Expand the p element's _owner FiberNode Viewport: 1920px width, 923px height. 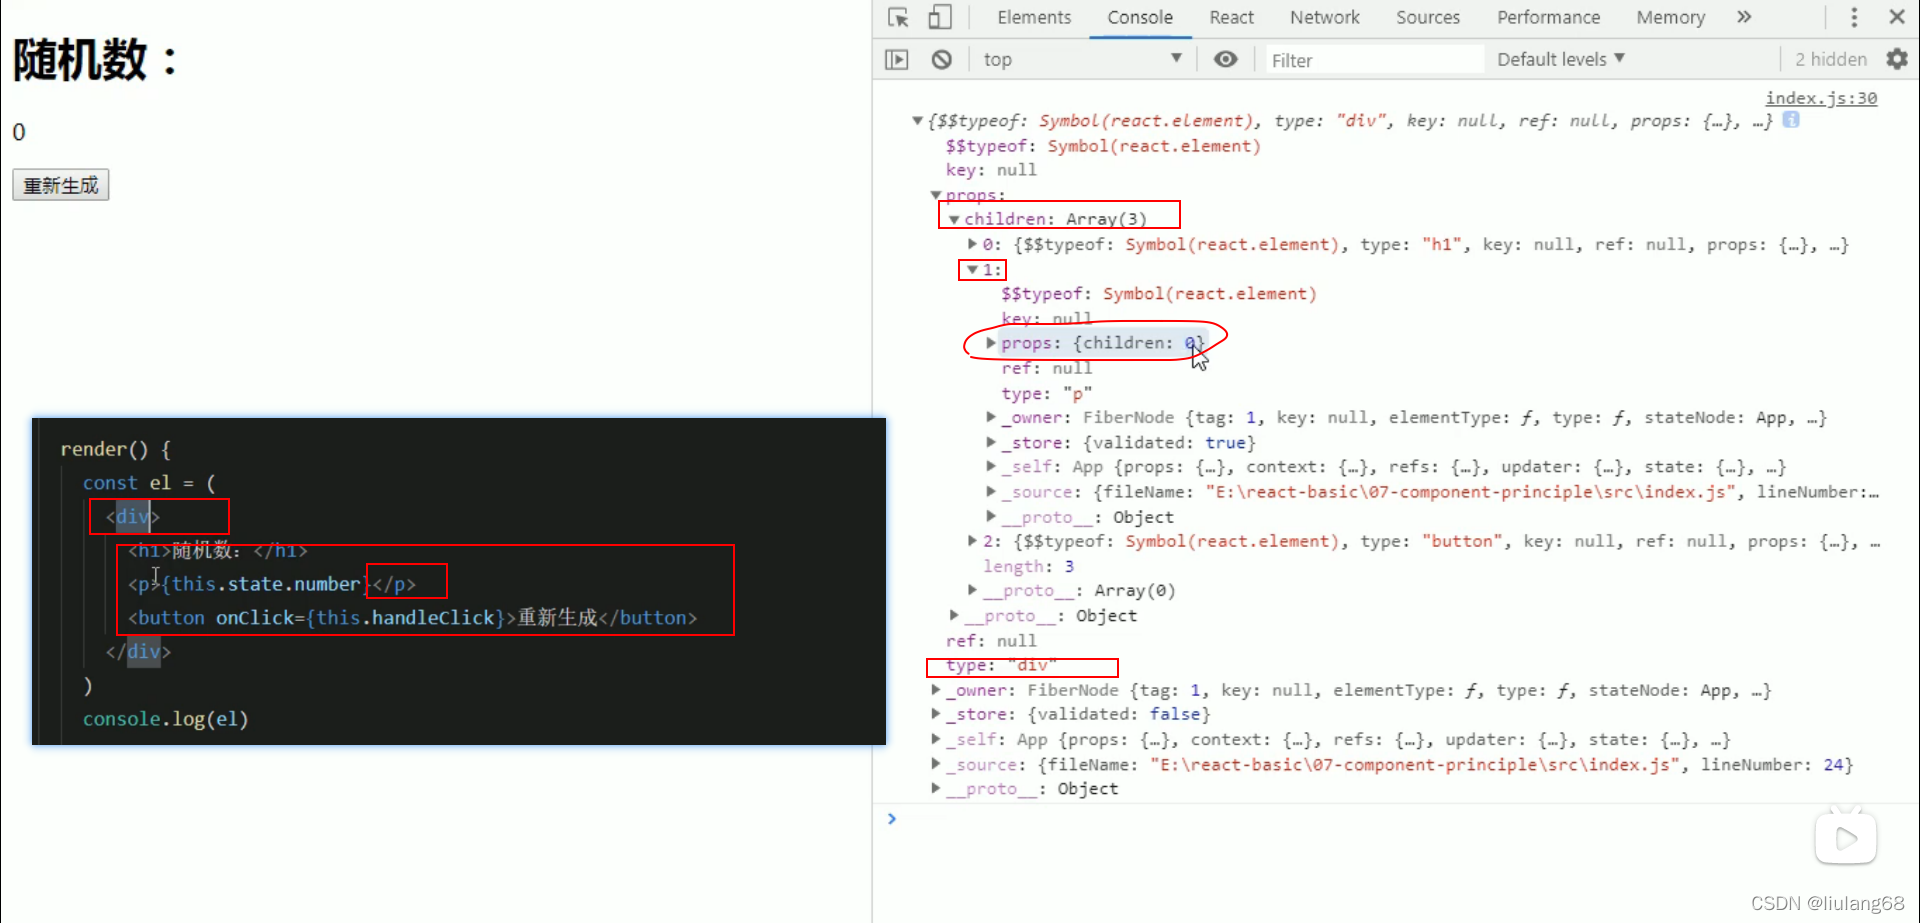(x=991, y=418)
